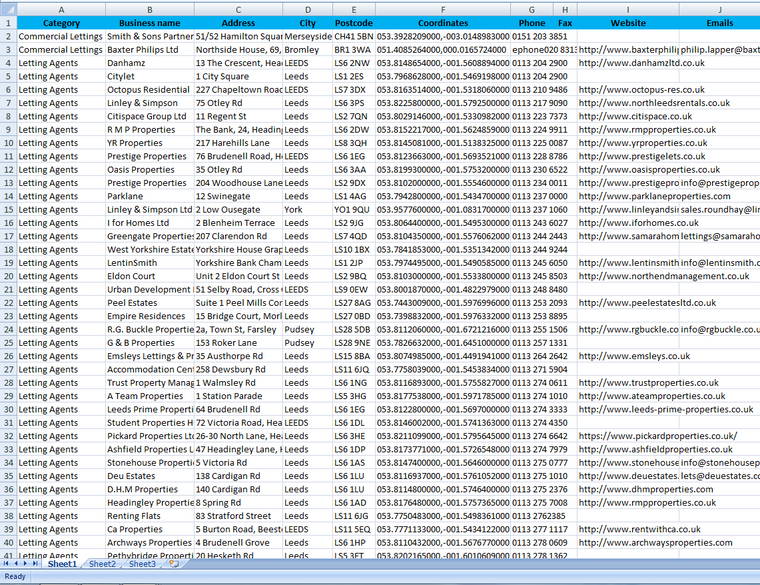Select the Citylet cell
This screenshot has height=585, width=760.
click(x=150, y=76)
